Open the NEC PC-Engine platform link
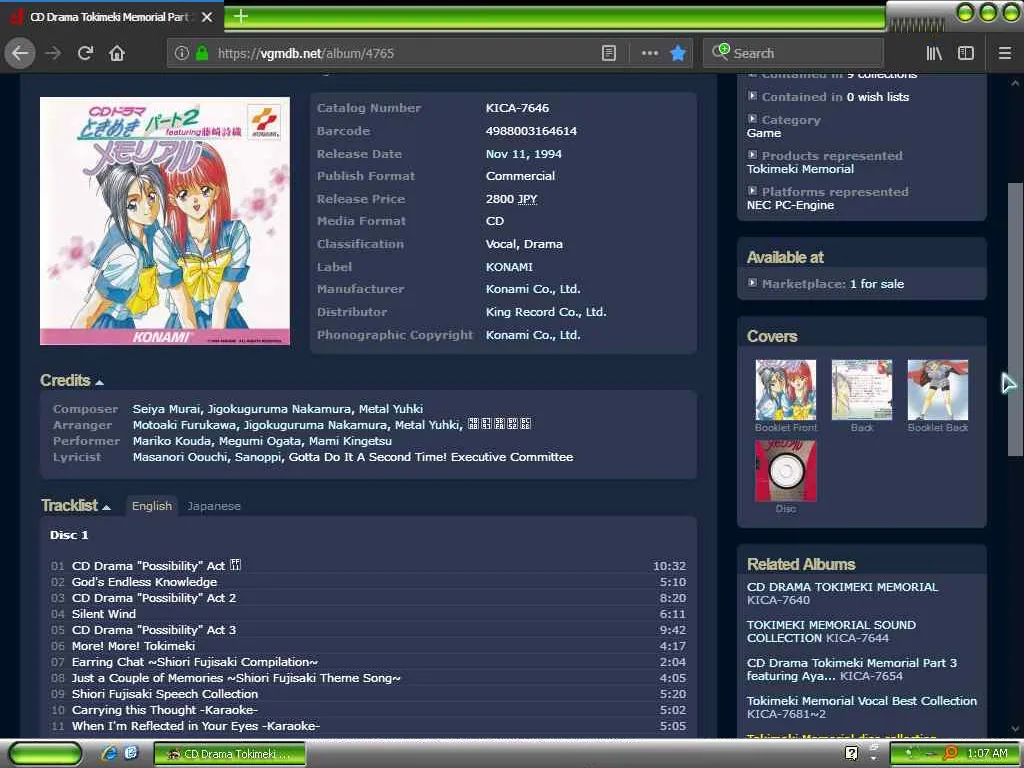This screenshot has height=768, width=1024. 790,205
